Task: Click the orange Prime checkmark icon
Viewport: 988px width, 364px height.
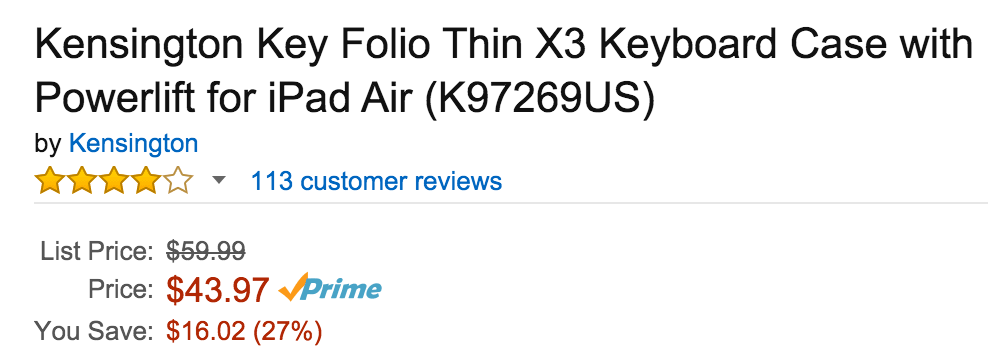Action: [x=294, y=287]
